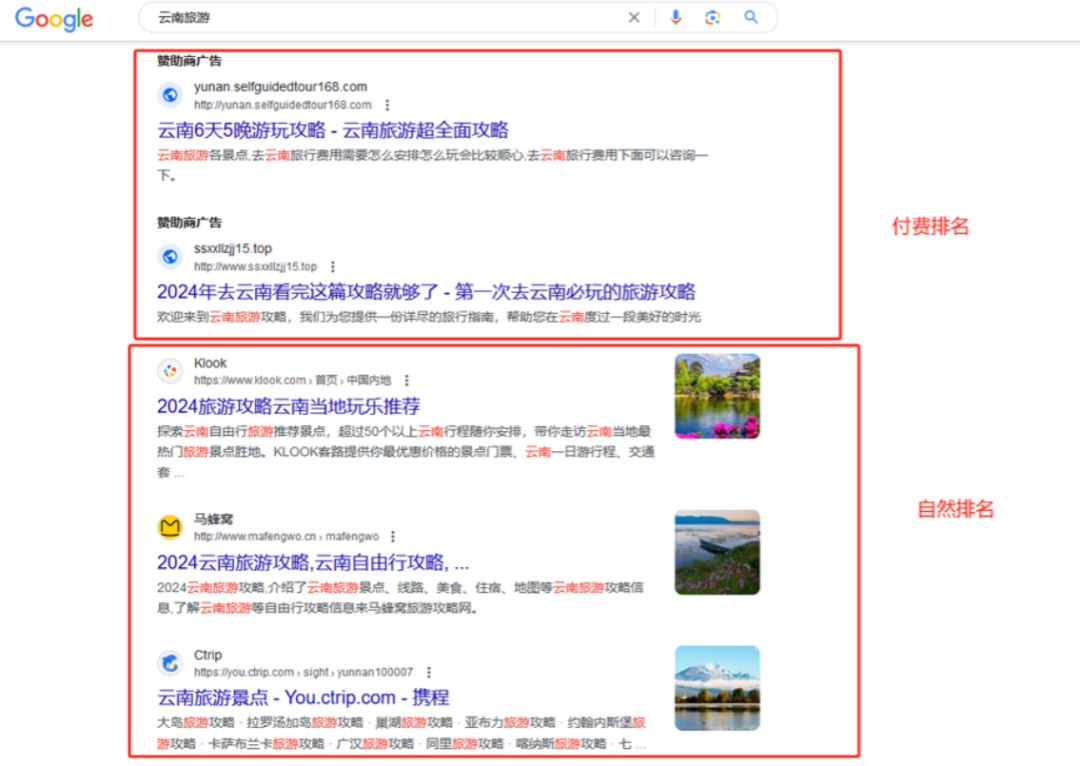Viewport: 1080px width, 766px height.
Task: Click the 马蜂窝 site favicon
Action: [x=170, y=528]
